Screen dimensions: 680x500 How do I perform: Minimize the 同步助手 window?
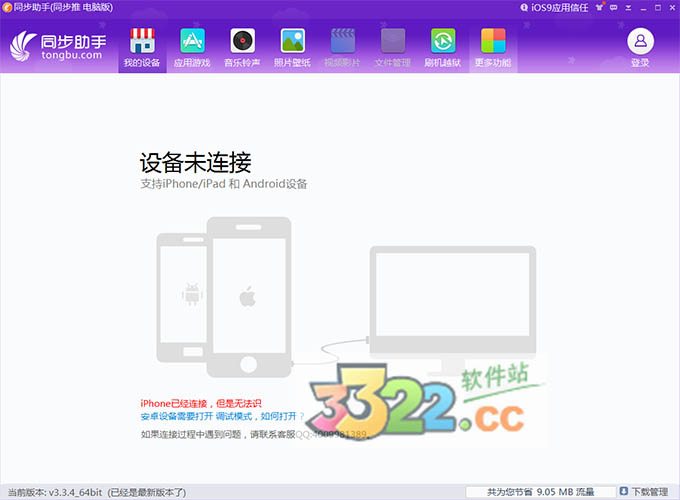(644, 8)
